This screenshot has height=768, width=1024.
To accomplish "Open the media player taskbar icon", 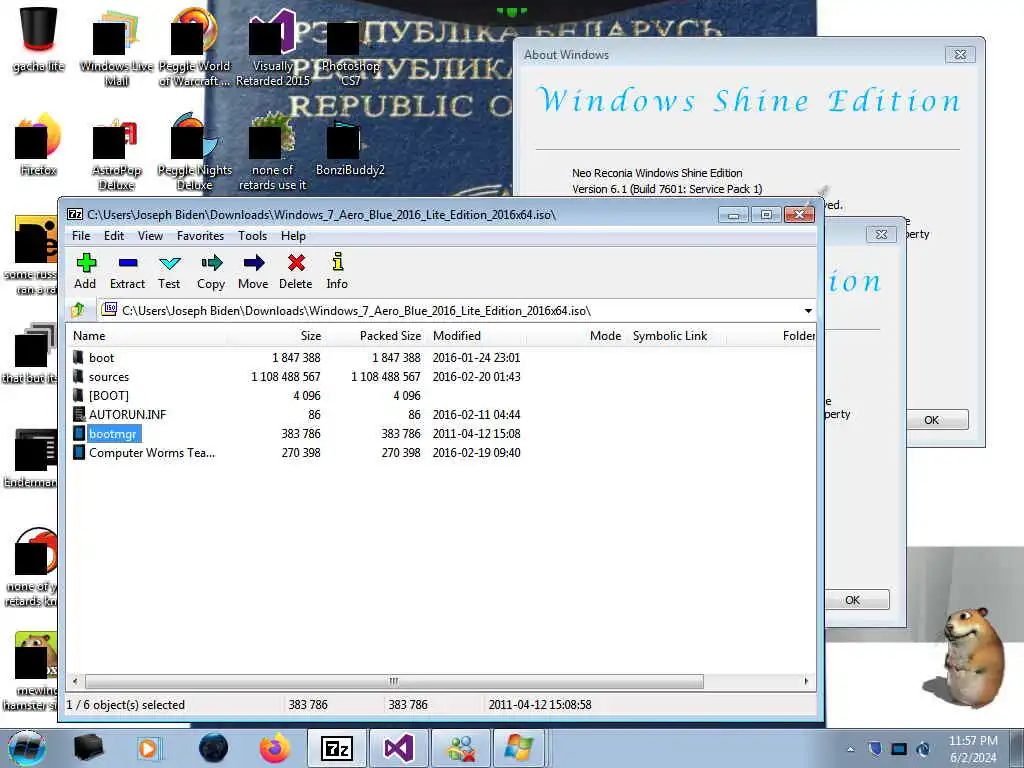I will tap(148, 748).
